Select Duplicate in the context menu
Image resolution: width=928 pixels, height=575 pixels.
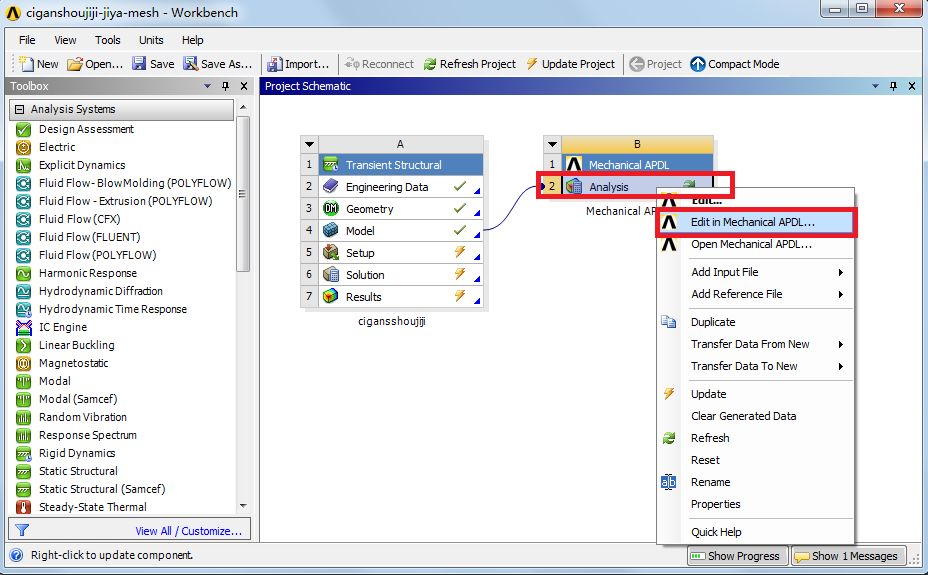[x=756, y=322]
